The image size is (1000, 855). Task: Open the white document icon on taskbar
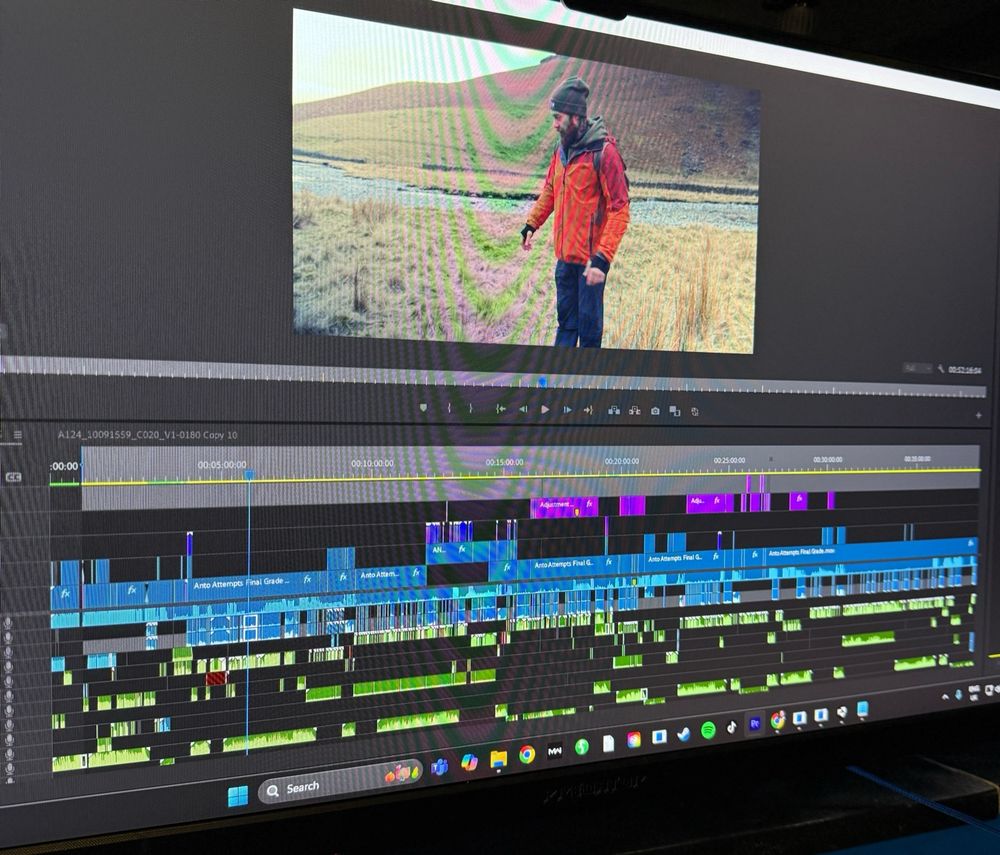pyautogui.click(x=608, y=743)
